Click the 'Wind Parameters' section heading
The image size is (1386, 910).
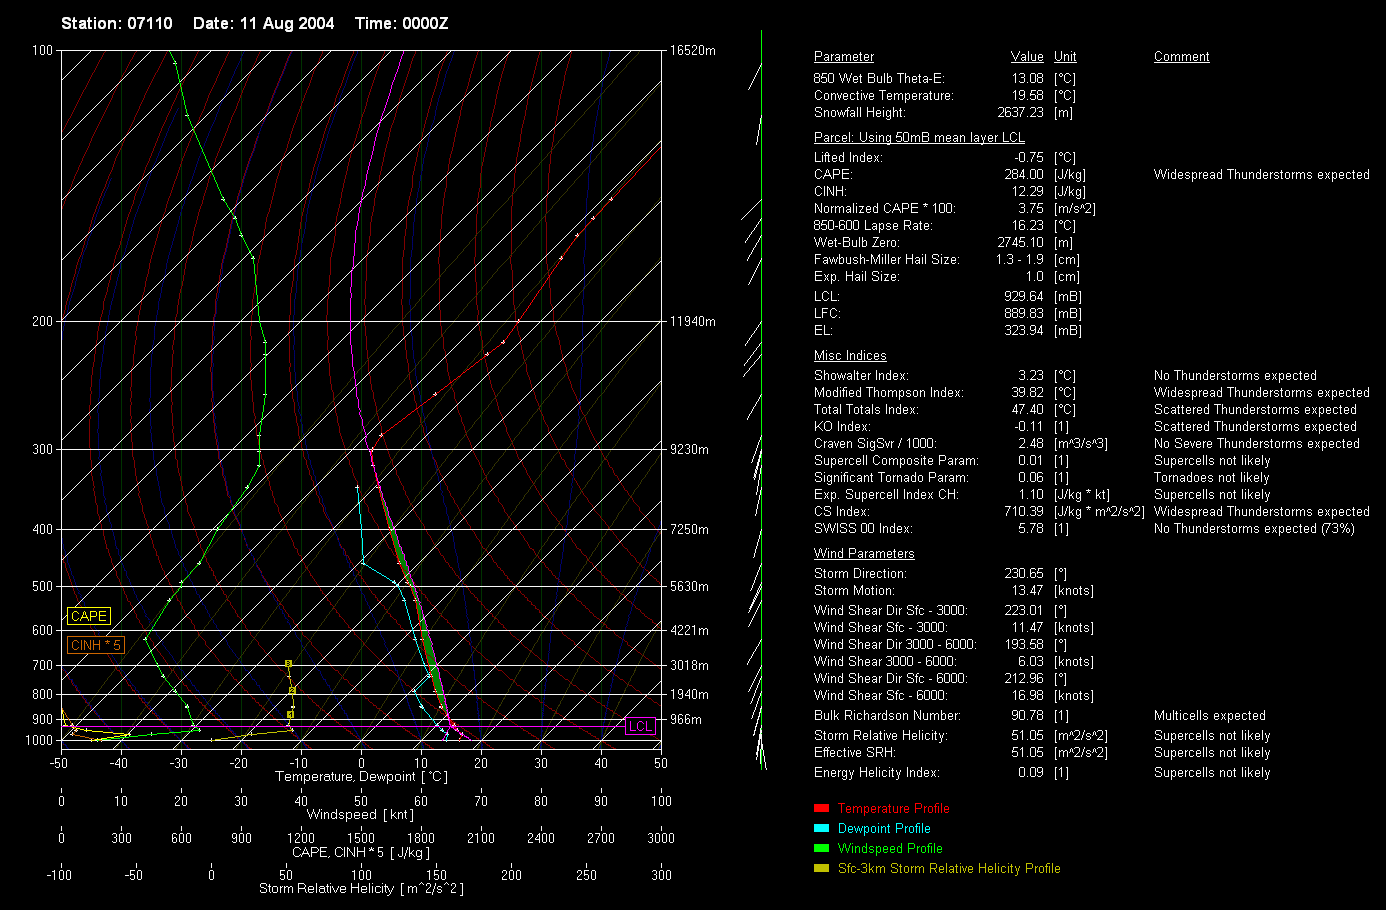point(864,554)
